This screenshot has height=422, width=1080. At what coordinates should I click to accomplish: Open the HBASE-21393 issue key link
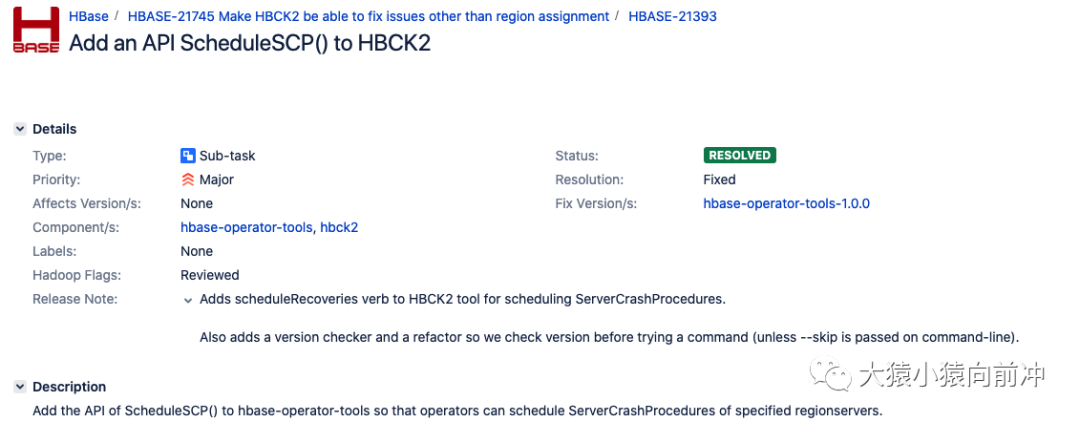tap(672, 16)
